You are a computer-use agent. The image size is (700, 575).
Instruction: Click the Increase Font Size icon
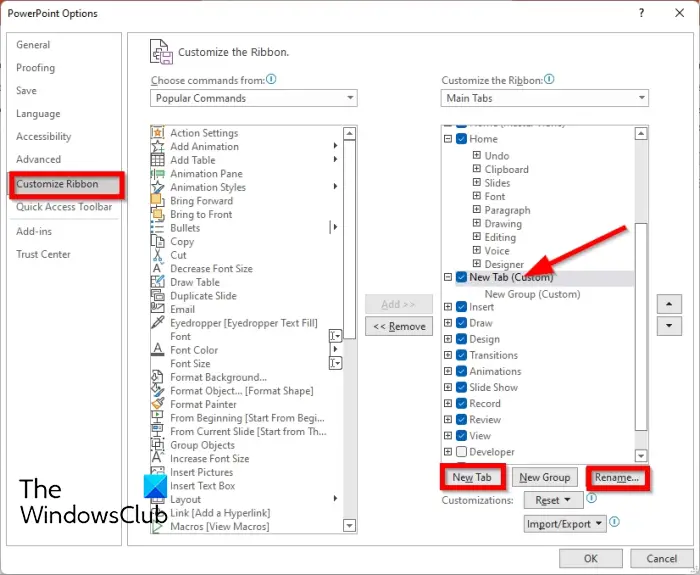click(157, 458)
